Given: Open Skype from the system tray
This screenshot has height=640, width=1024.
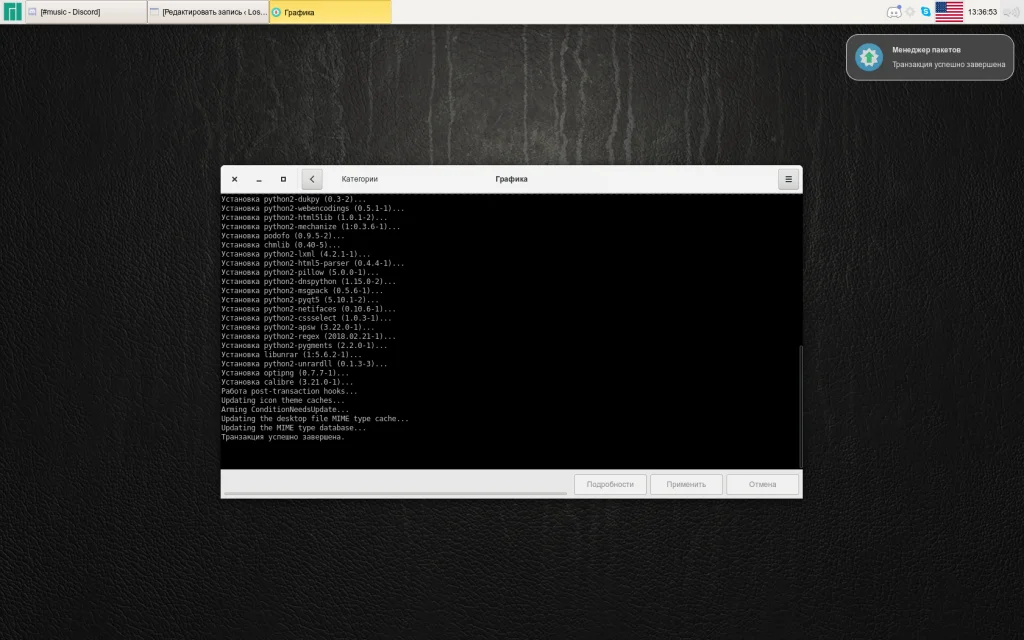Looking at the screenshot, I should pyautogui.click(x=925, y=12).
